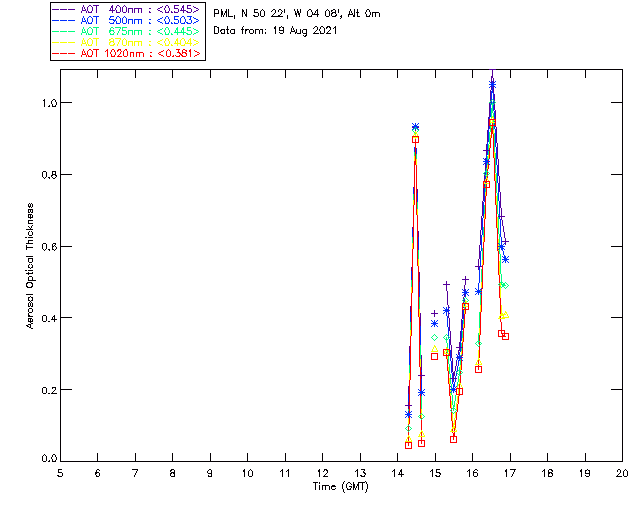Click the last red square marker near 17h
This screenshot has height=512, width=640.
click(506, 337)
